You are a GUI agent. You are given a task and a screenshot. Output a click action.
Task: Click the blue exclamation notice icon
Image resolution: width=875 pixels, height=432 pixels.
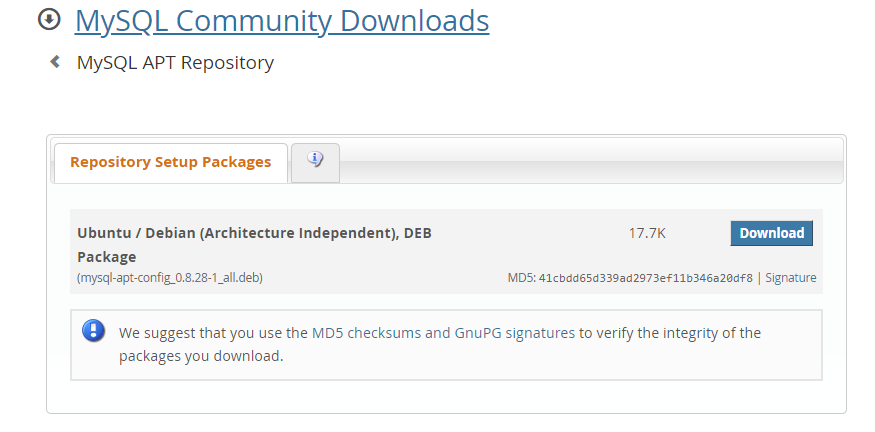pyautogui.click(x=94, y=331)
